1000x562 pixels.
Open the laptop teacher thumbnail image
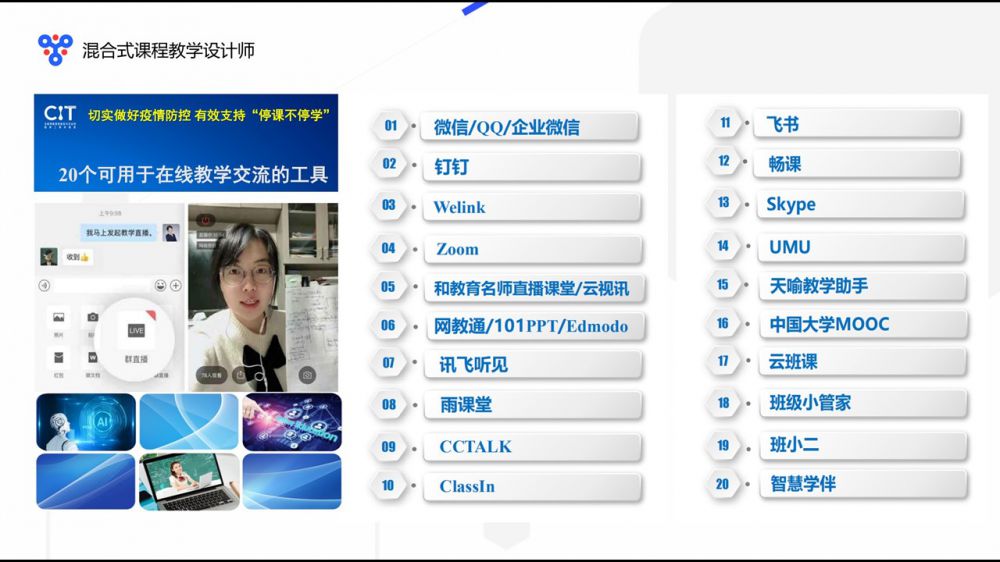click(189, 482)
